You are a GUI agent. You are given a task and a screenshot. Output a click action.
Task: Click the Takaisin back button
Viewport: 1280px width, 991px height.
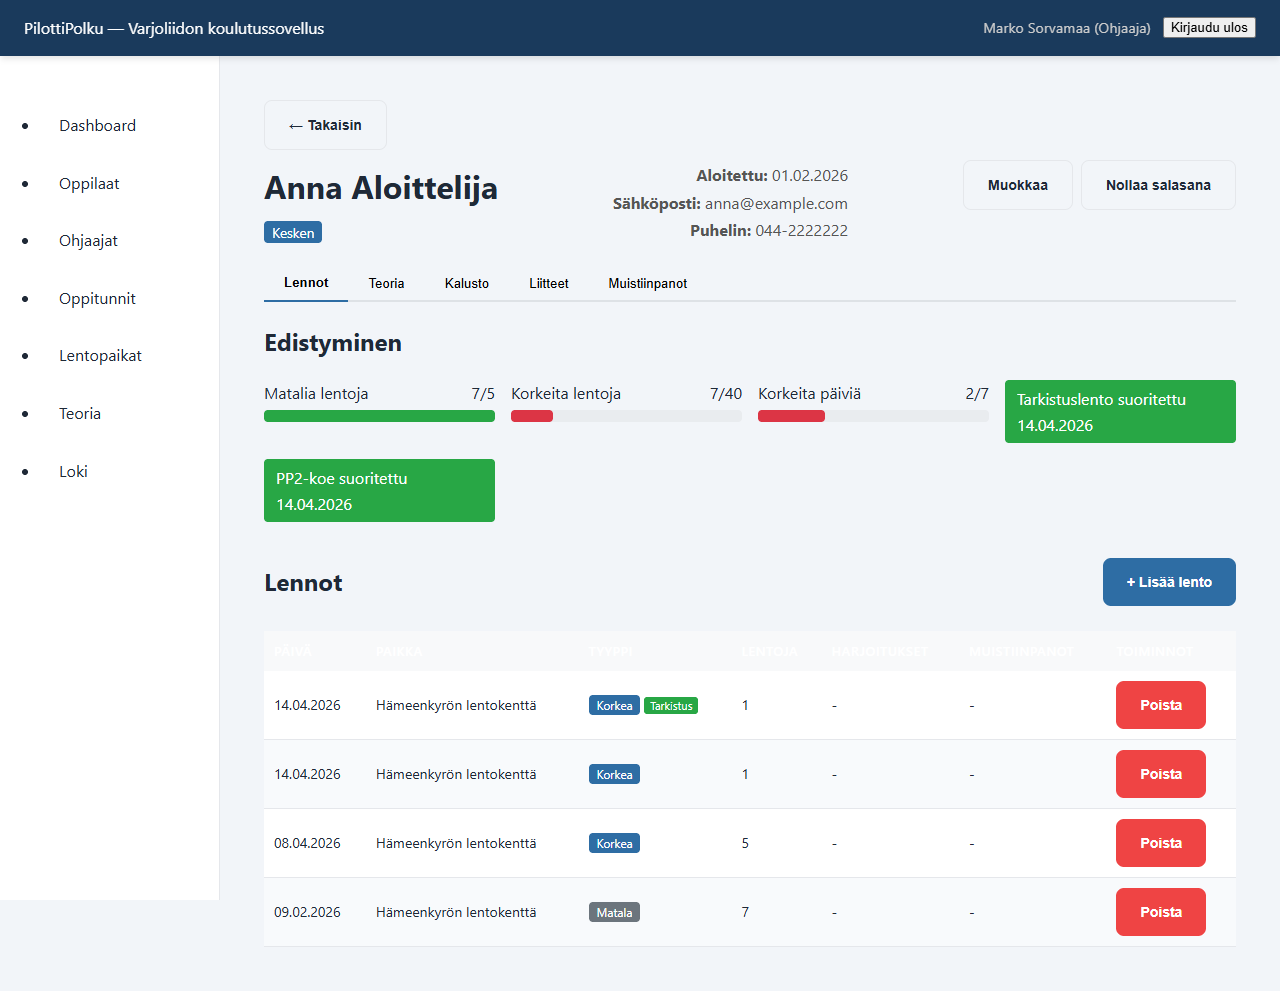coord(325,125)
